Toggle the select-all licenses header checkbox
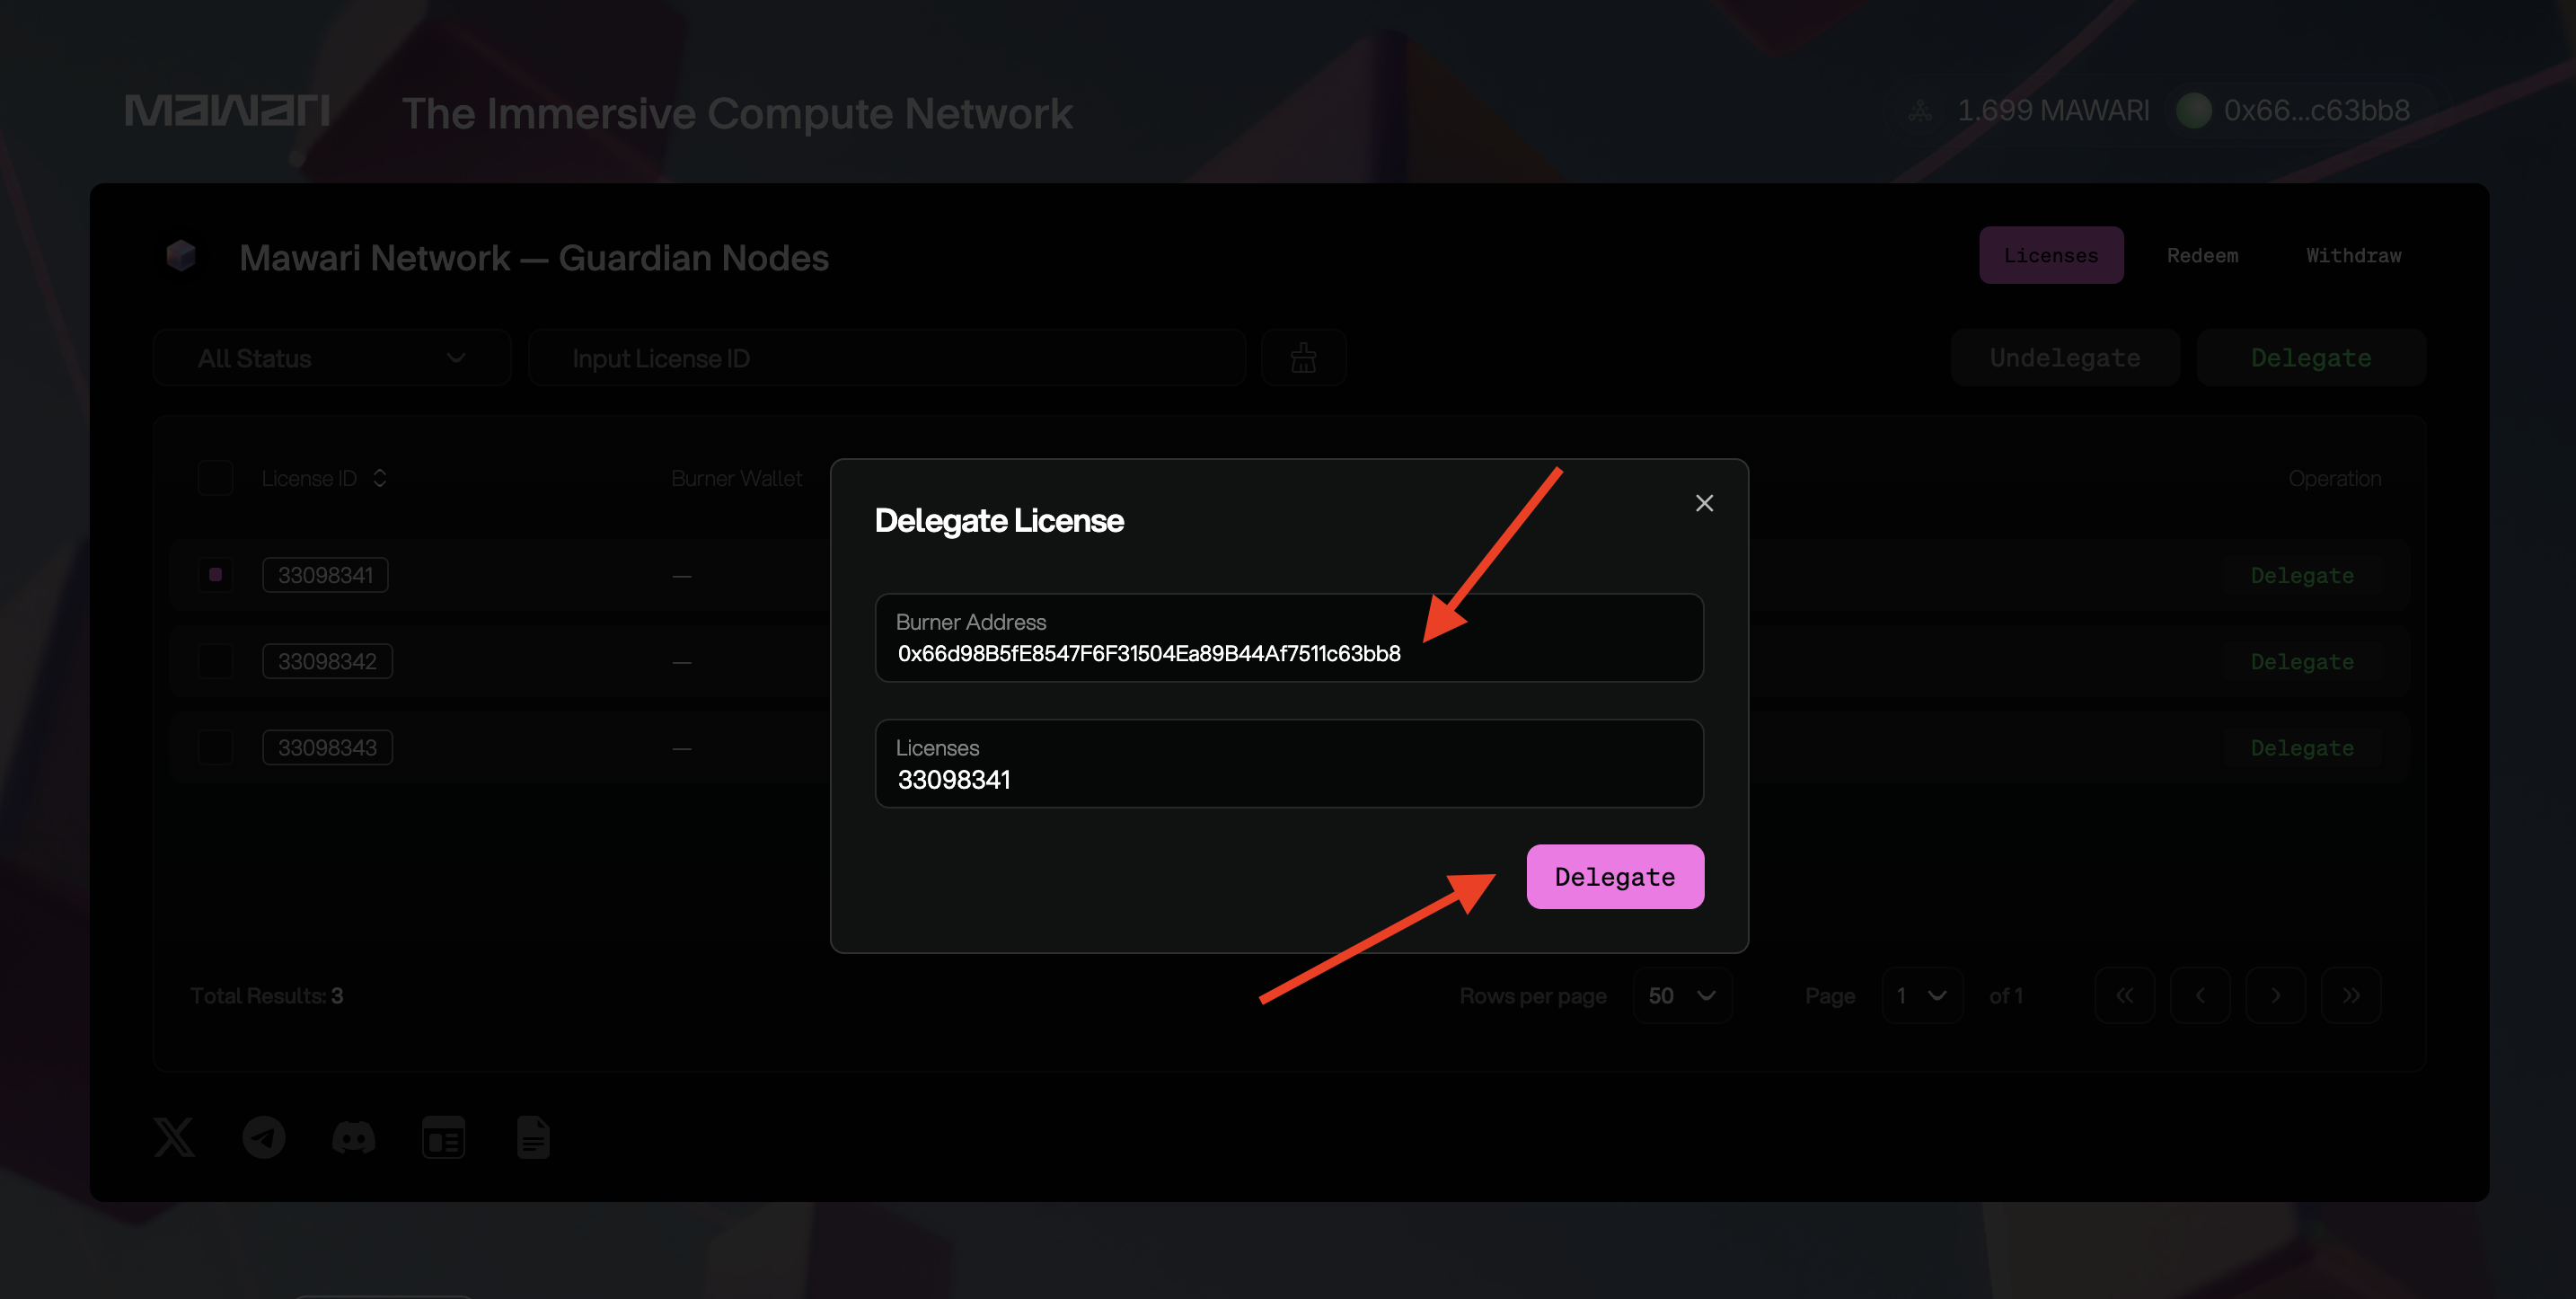This screenshot has height=1299, width=2576. click(215, 478)
